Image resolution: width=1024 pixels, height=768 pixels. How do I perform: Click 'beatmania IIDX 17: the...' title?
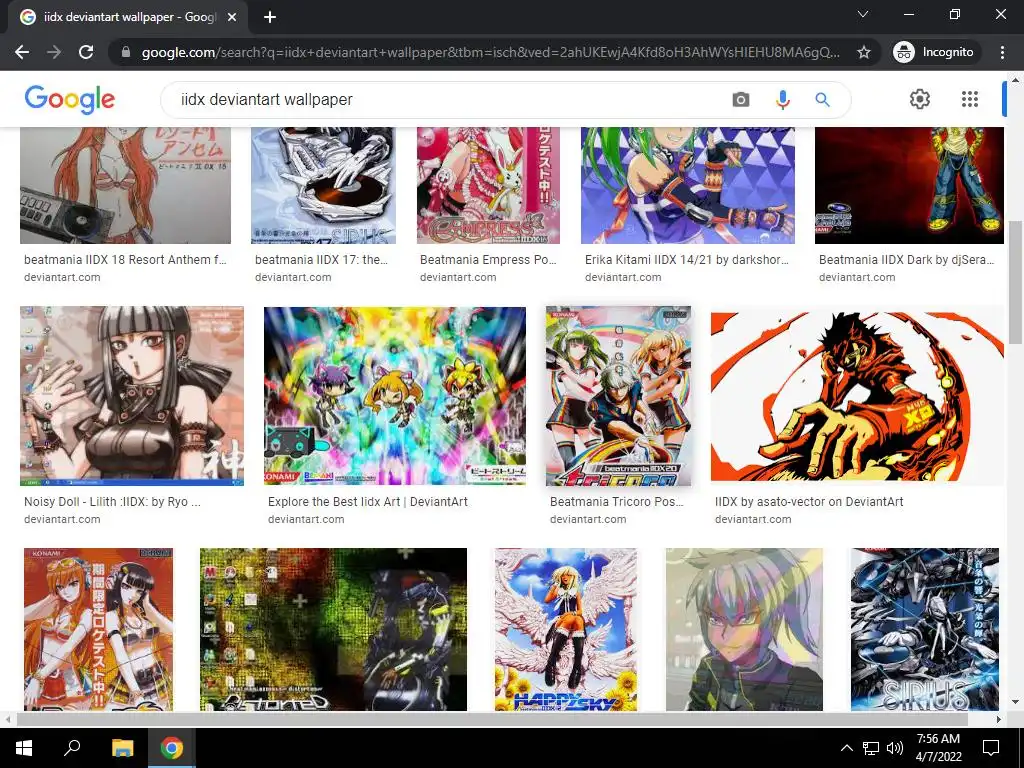[321, 260]
